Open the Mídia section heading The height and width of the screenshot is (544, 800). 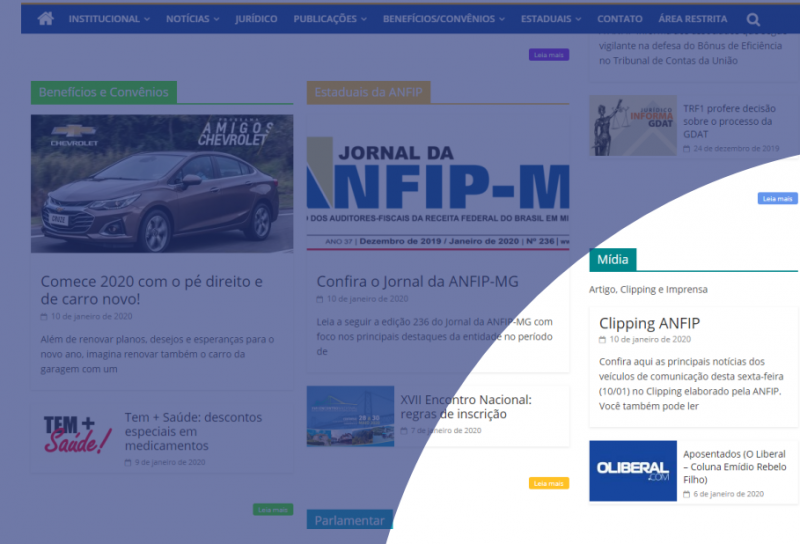(613, 260)
